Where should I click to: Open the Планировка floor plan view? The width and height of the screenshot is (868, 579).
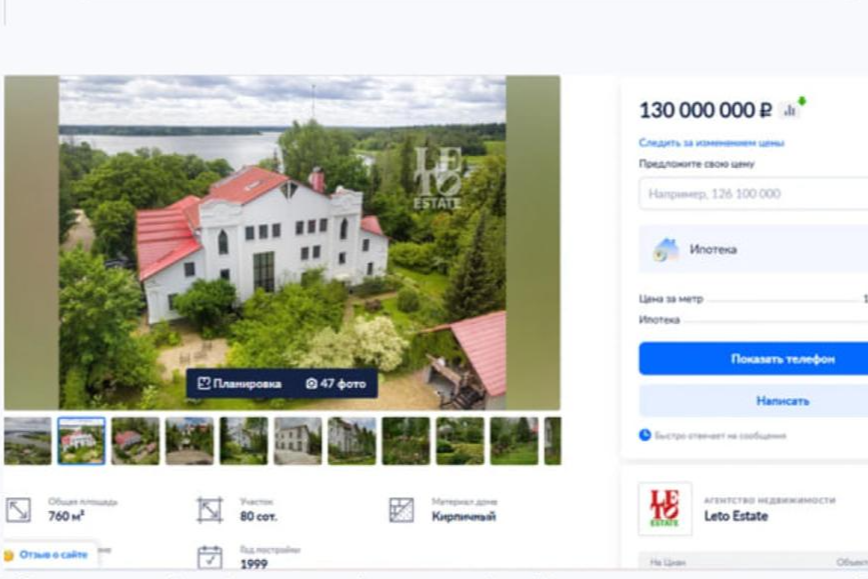click(240, 384)
